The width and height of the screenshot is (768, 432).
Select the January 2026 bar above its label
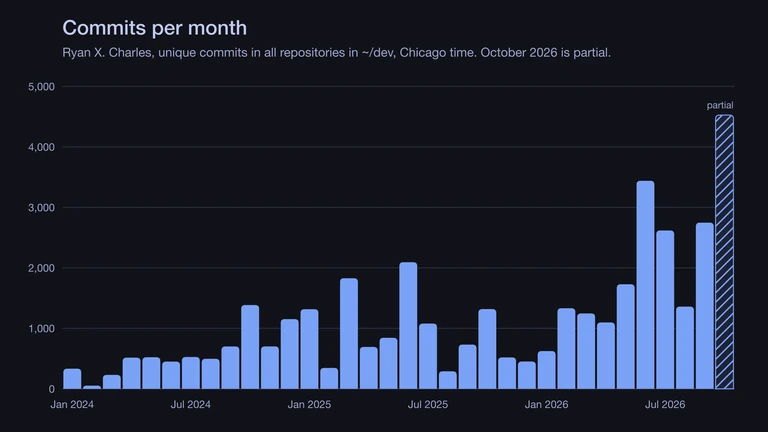pyautogui.click(x=546, y=370)
